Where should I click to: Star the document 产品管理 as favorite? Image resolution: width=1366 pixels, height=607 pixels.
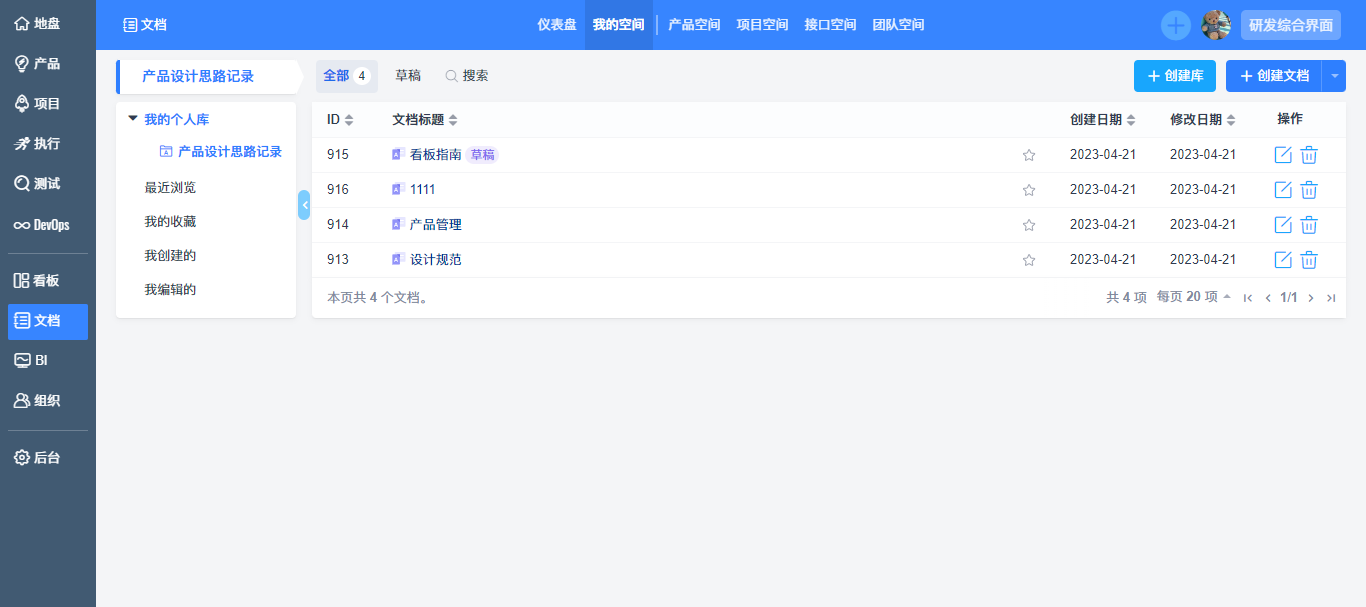[x=1029, y=224]
